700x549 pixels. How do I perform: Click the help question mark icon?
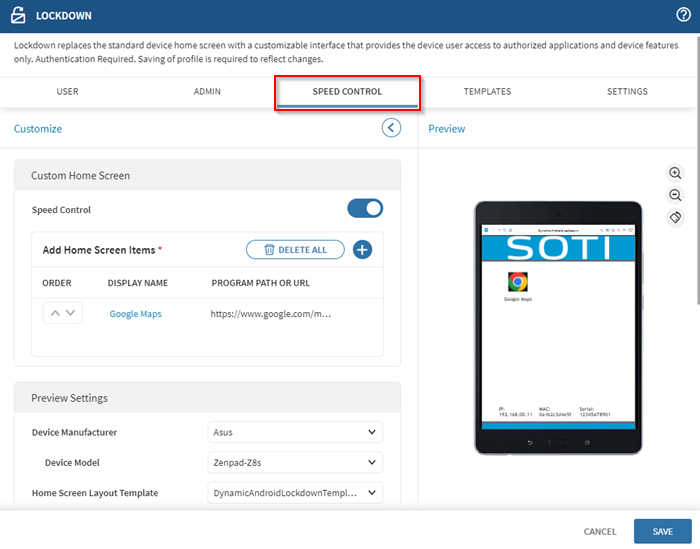click(x=683, y=15)
